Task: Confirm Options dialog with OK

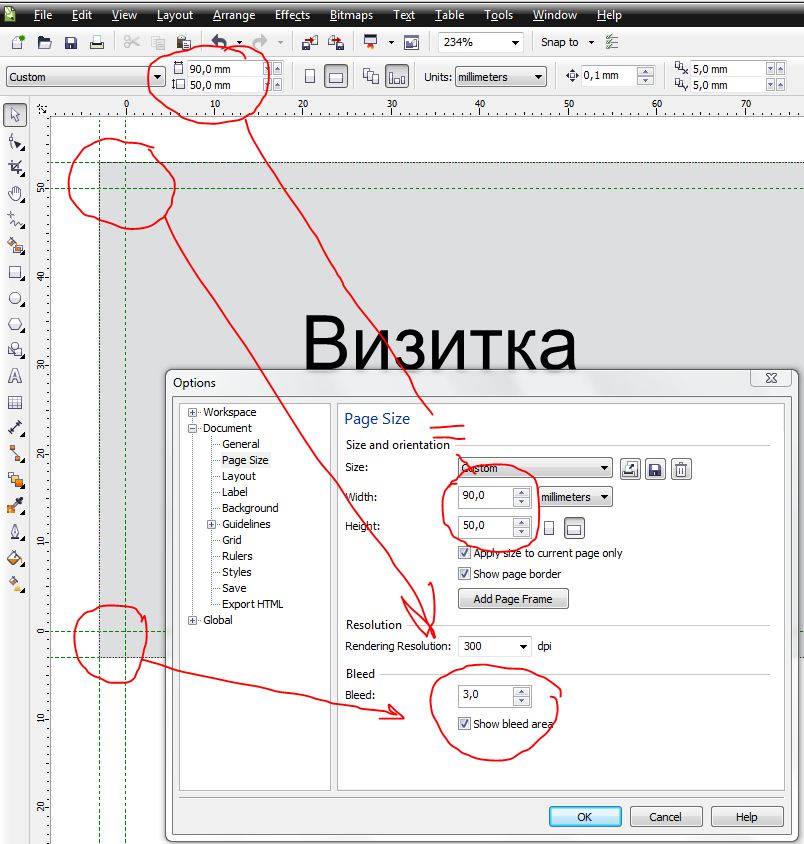Action: click(585, 817)
